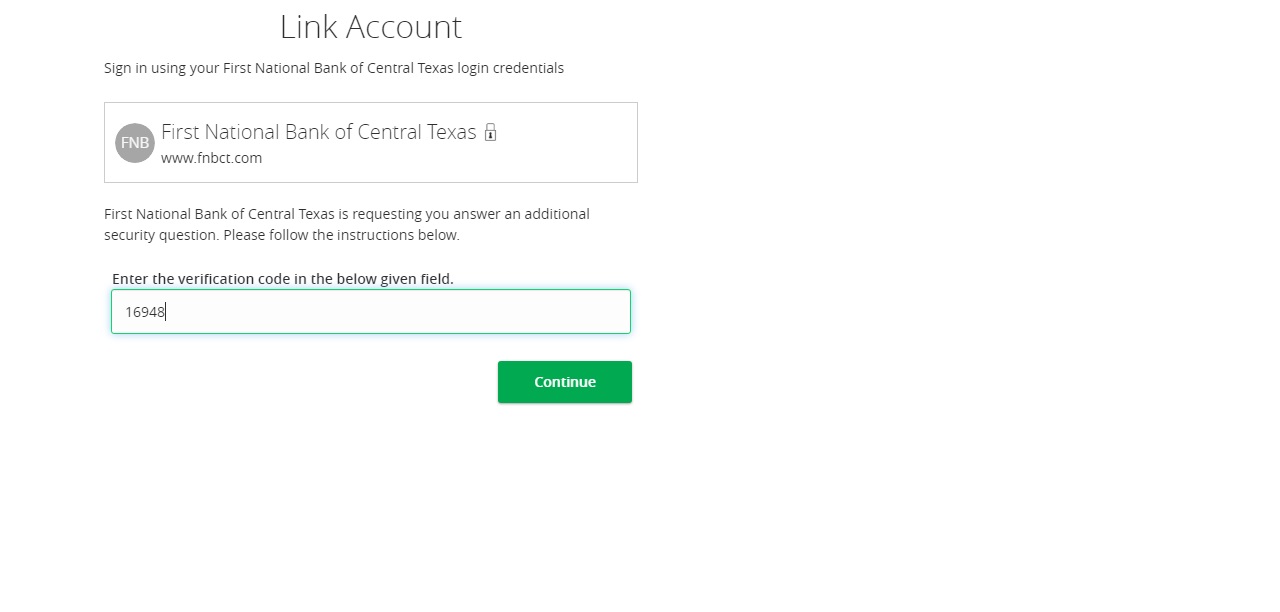This screenshot has height=612, width=1280.
Task: Click 'security question' in the instruction paragraph
Action: [160, 236]
